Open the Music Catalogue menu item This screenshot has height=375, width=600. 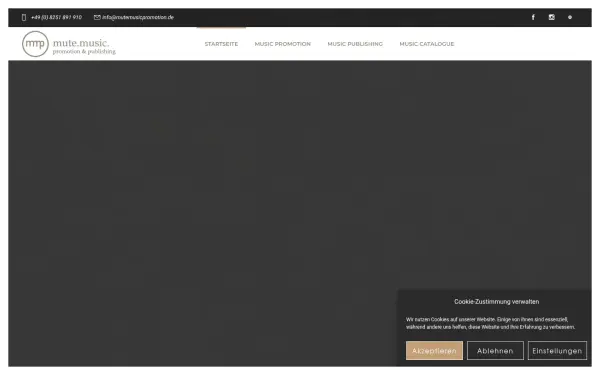427,44
